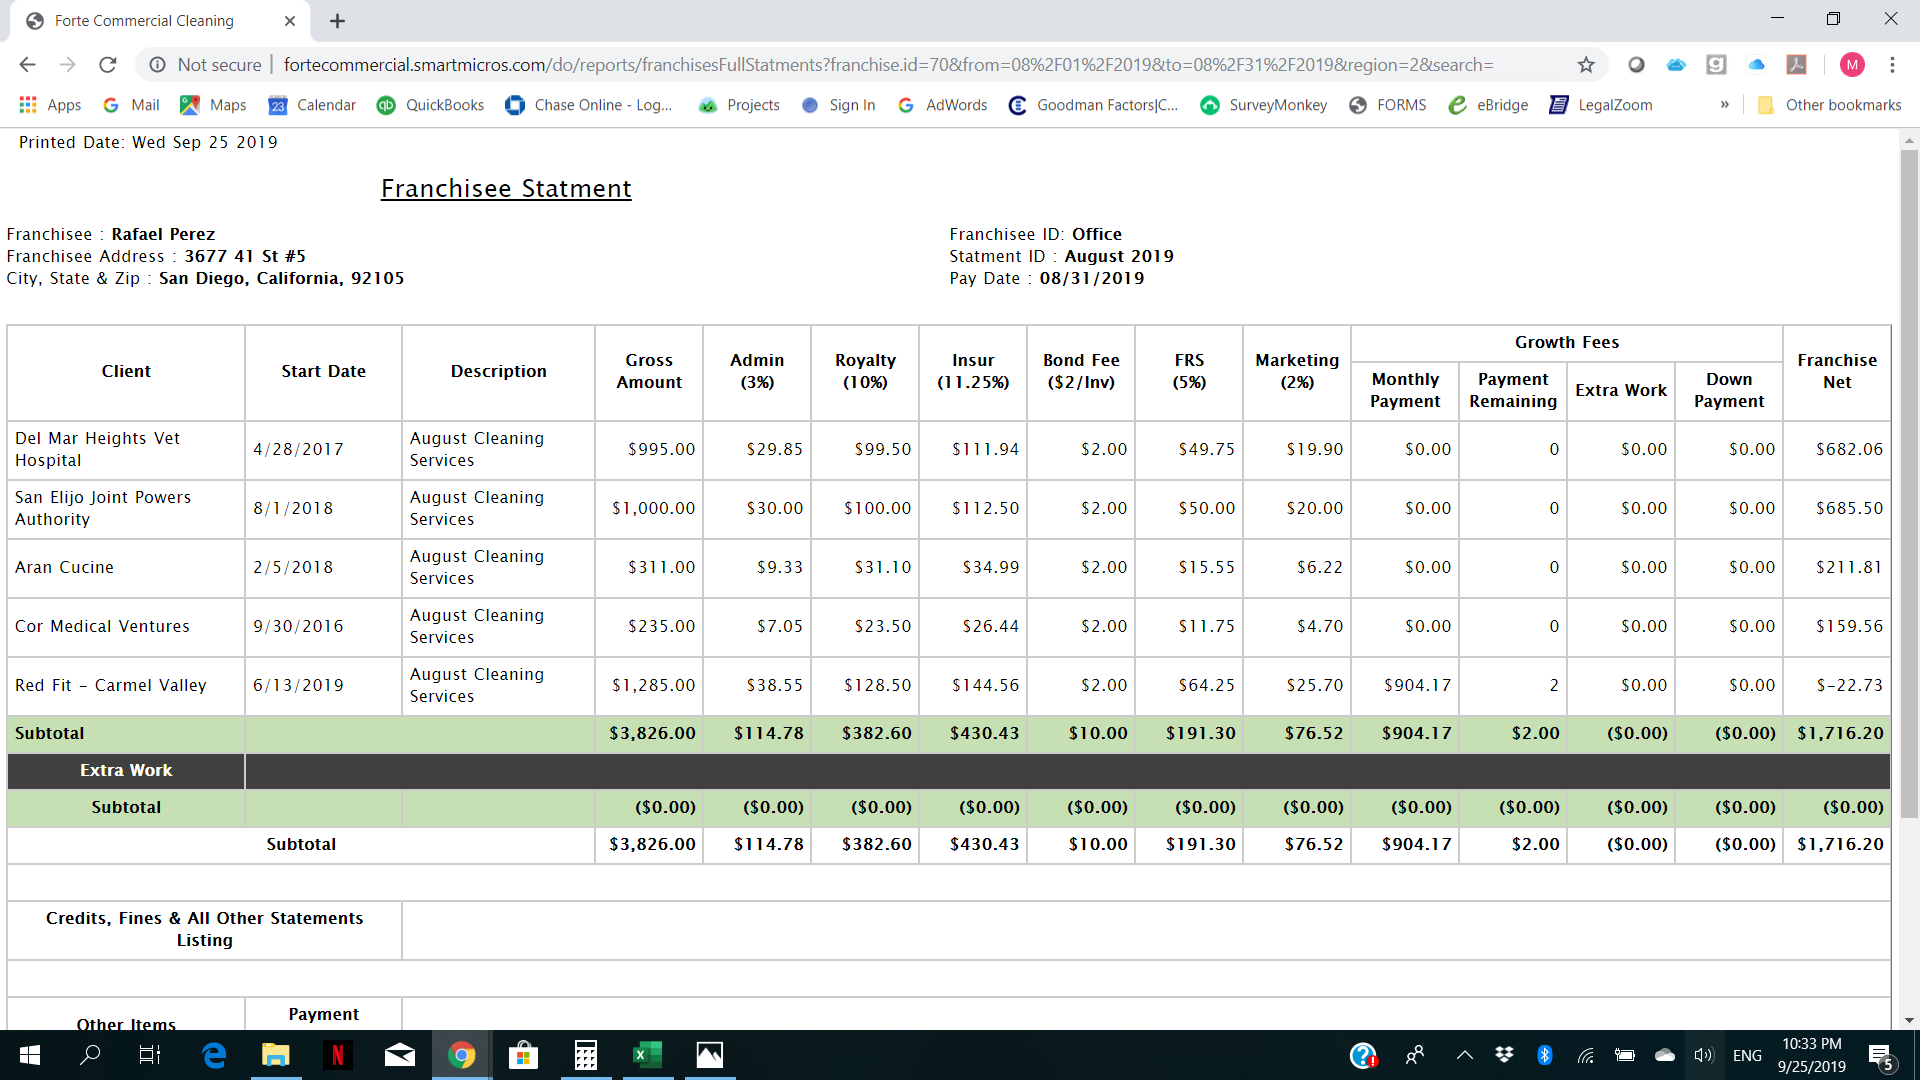Open volume control speaker icon

point(1704,1055)
